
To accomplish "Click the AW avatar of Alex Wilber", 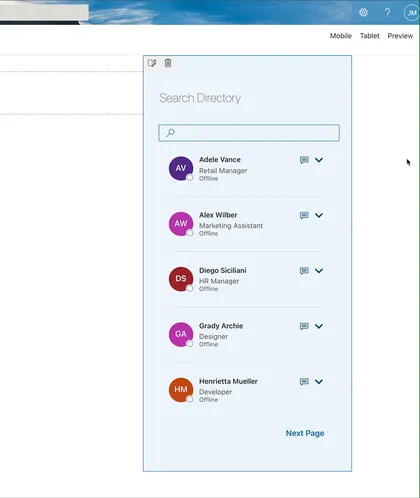I will (181, 224).
